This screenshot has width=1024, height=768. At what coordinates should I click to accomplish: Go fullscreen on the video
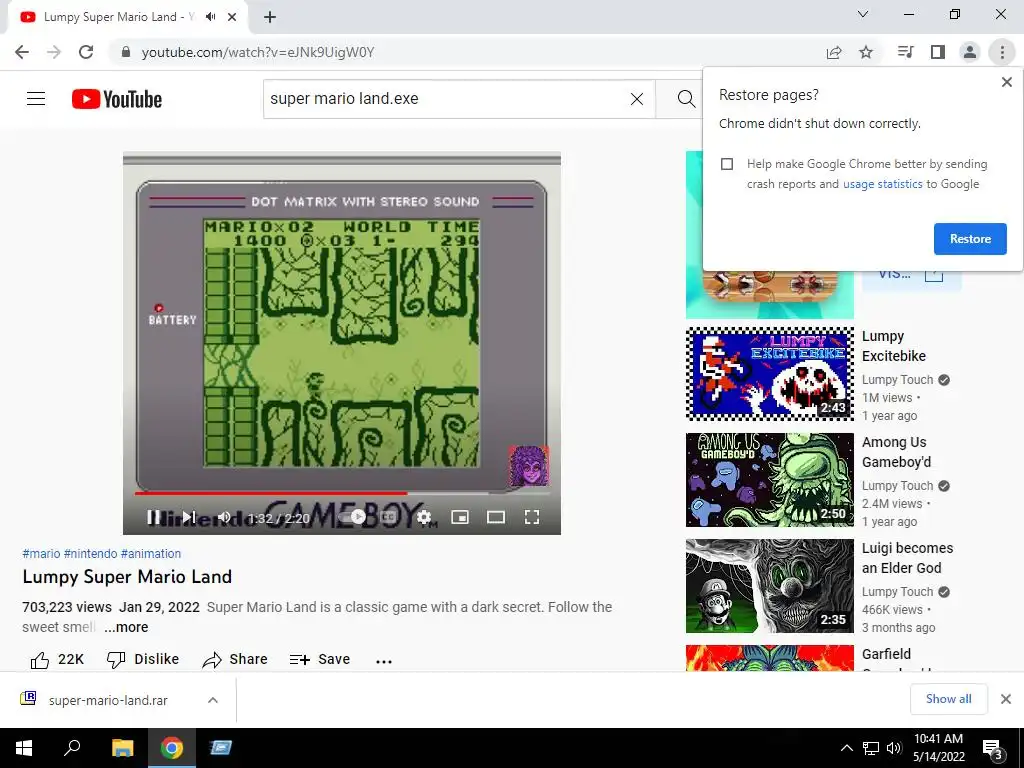tap(532, 517)
